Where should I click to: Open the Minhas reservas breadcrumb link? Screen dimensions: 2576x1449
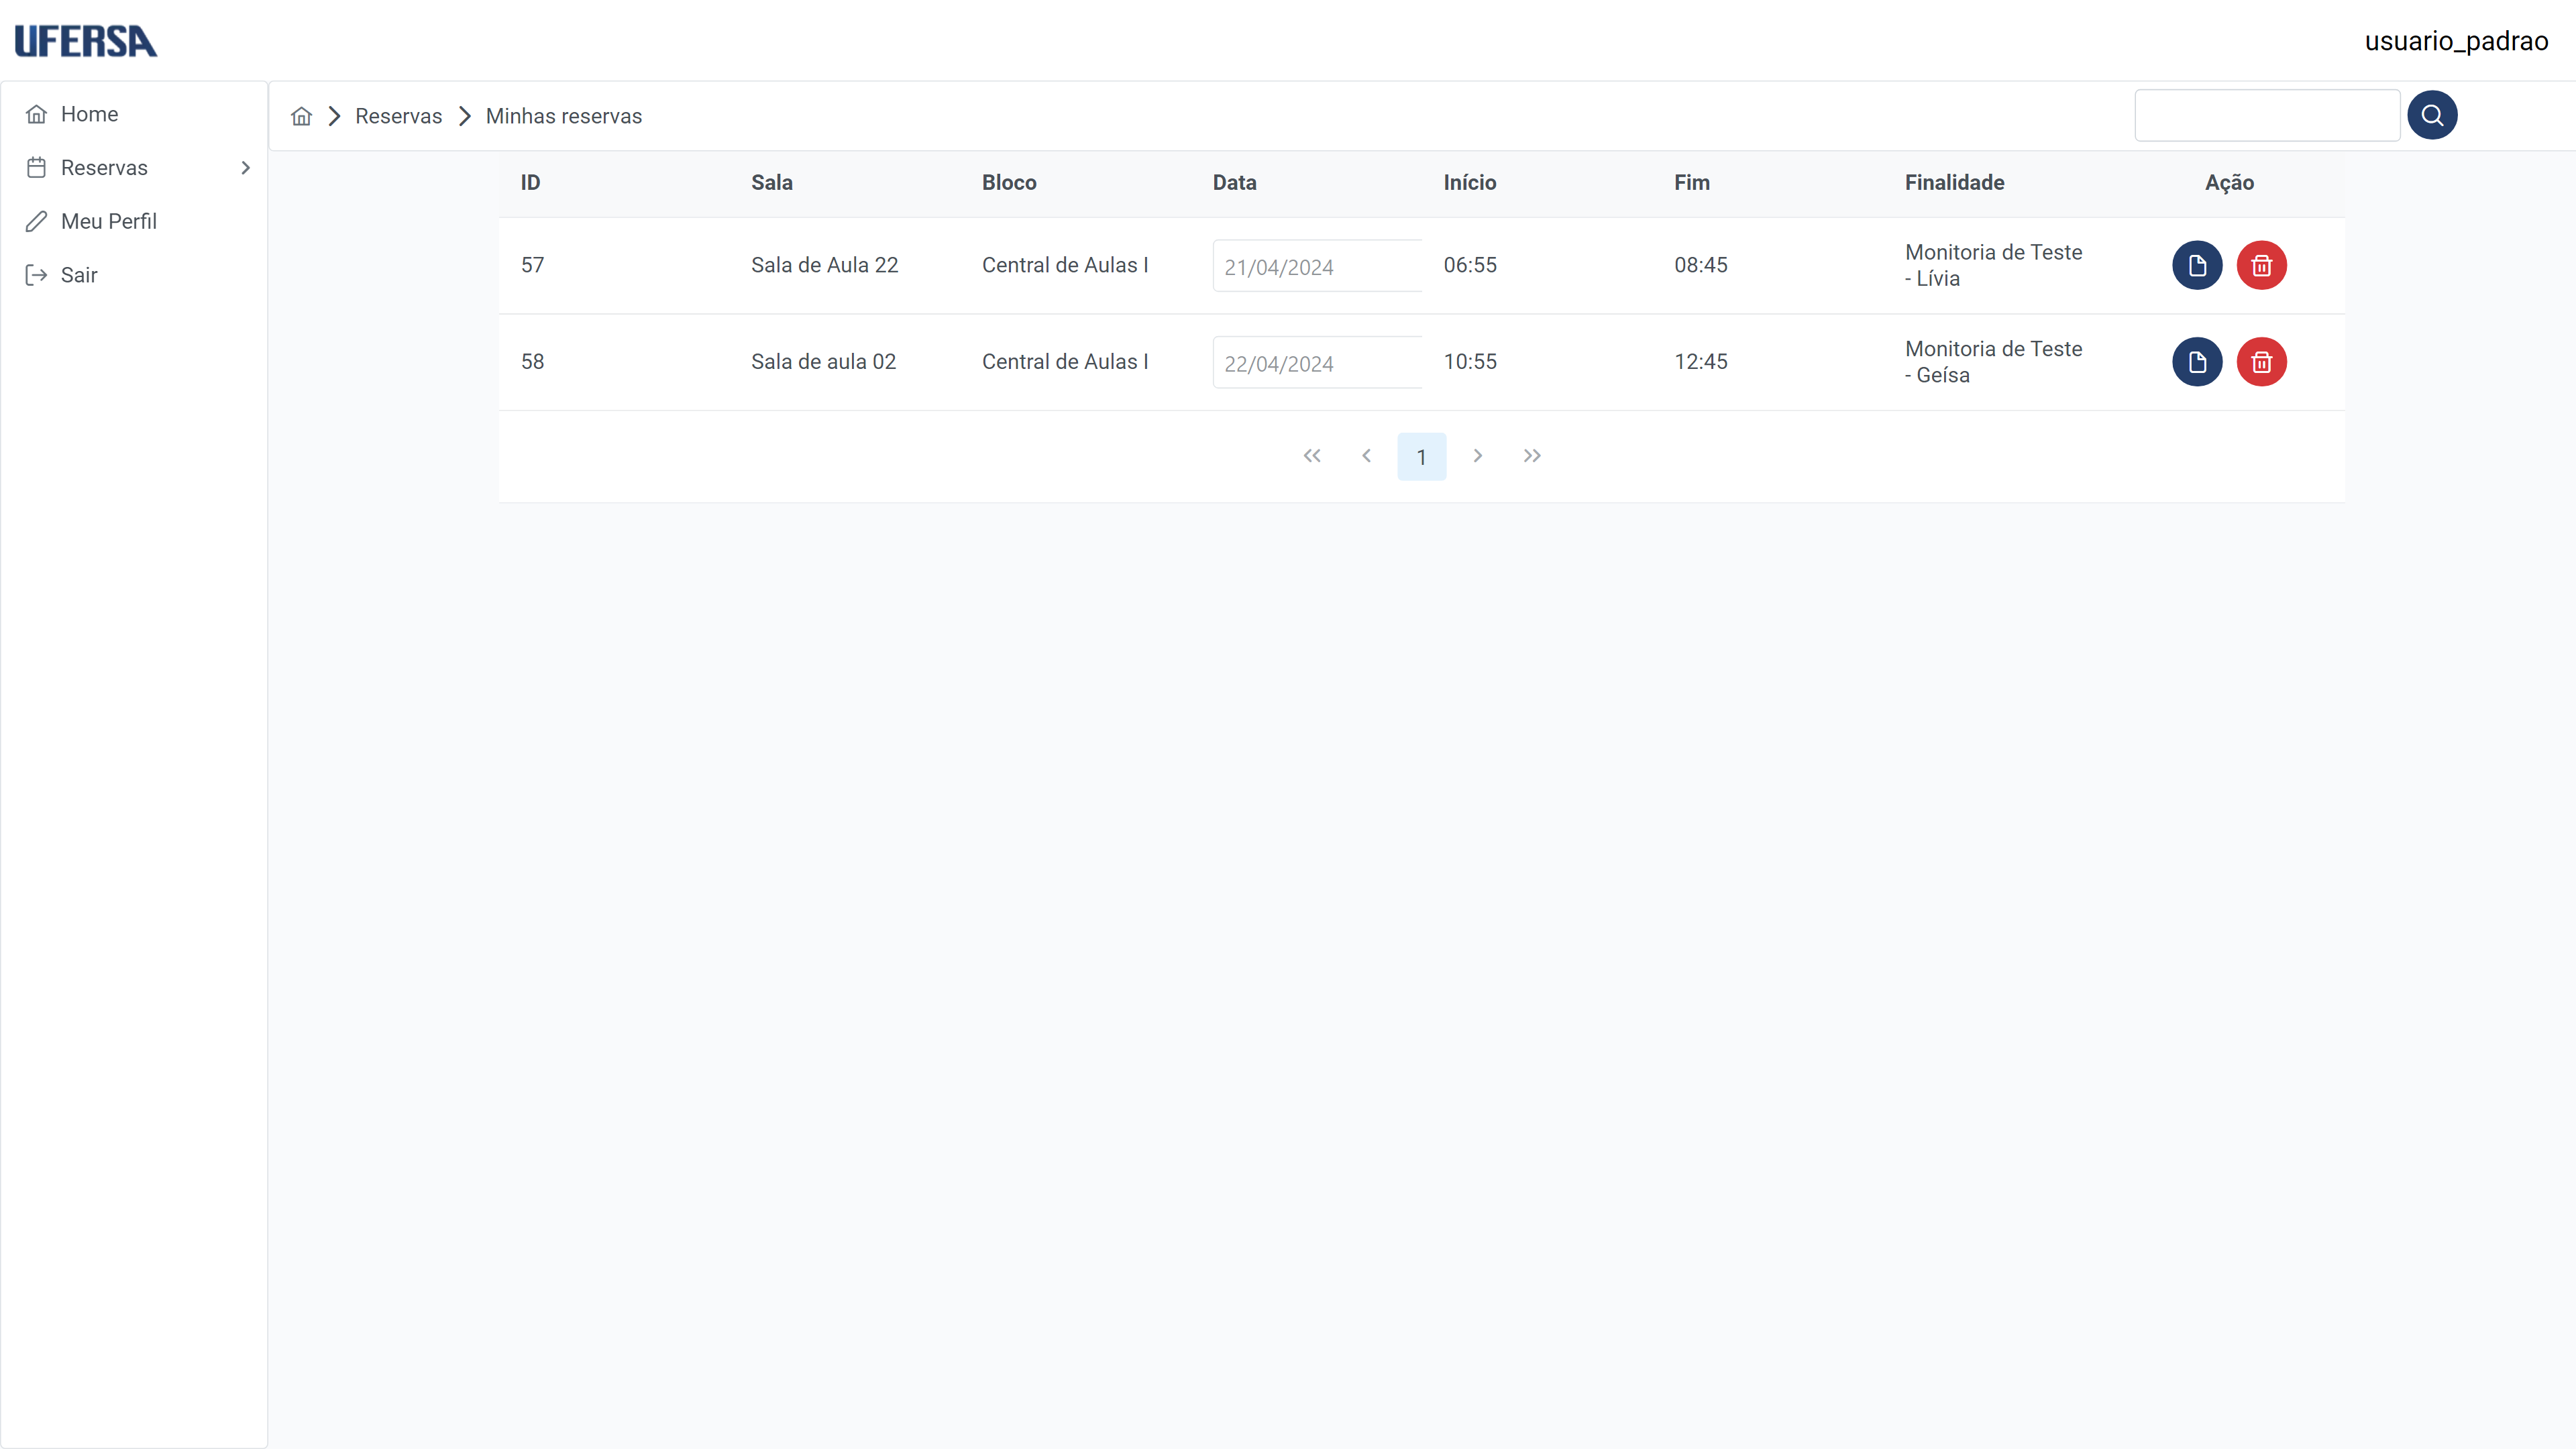point(564,116)
